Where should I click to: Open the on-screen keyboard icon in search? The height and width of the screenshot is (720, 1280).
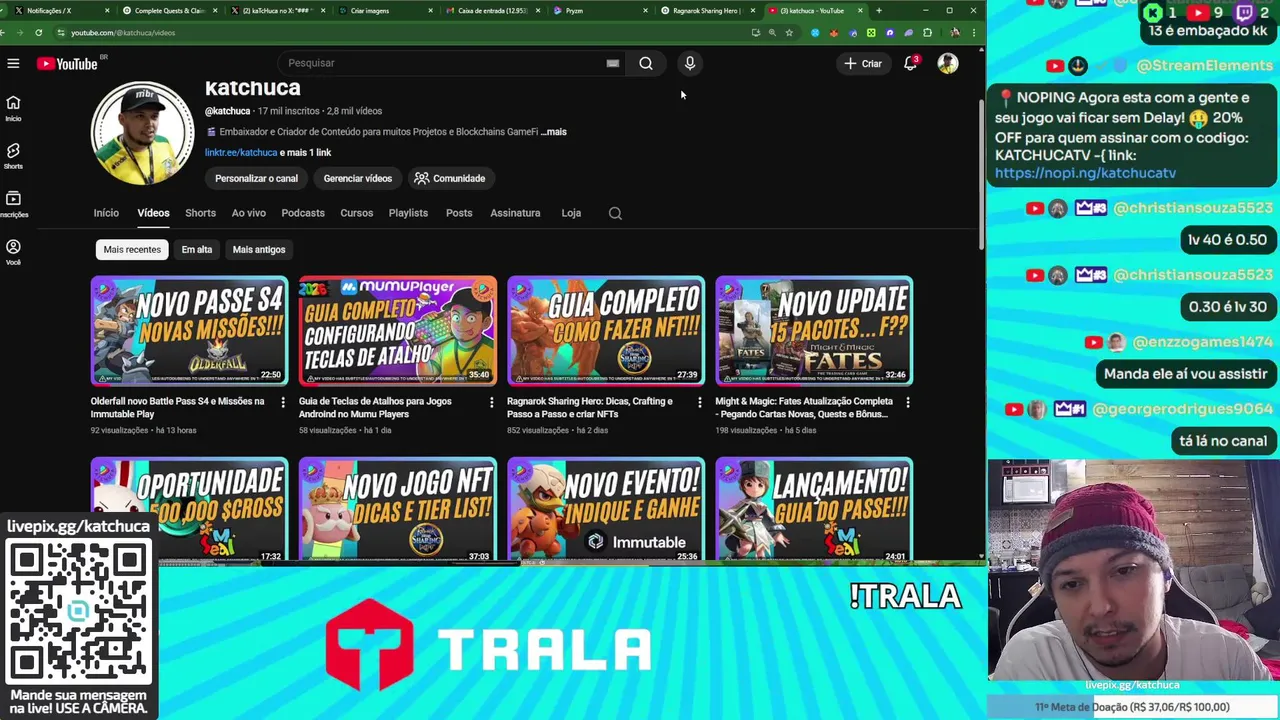(613, 63)
